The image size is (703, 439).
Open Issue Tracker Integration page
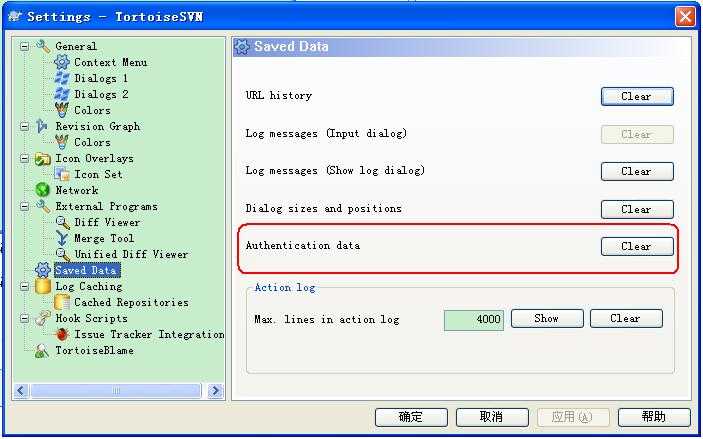pos(149,335)
